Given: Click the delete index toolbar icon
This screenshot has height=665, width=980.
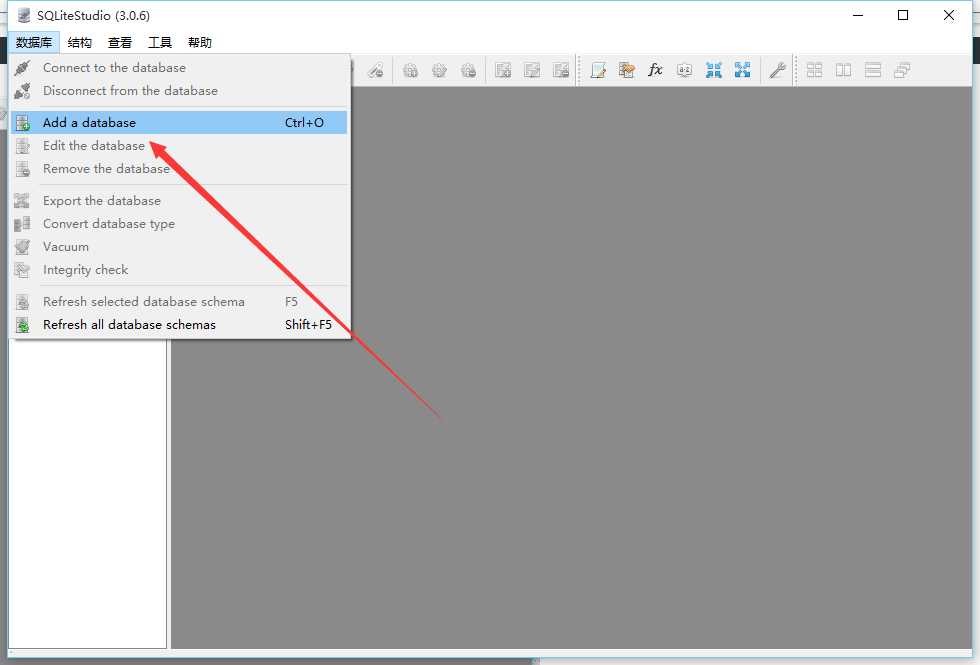Looking at the screenshot, I should [x=375, y=70].
